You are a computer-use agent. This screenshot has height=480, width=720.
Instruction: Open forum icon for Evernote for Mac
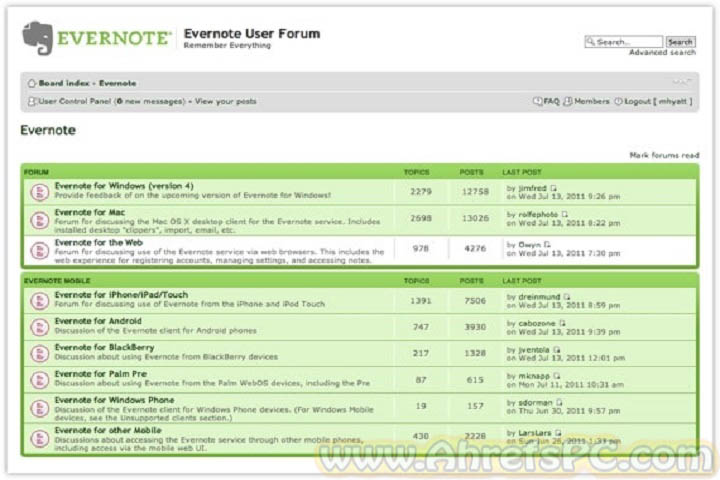click(x=40, y=220)
